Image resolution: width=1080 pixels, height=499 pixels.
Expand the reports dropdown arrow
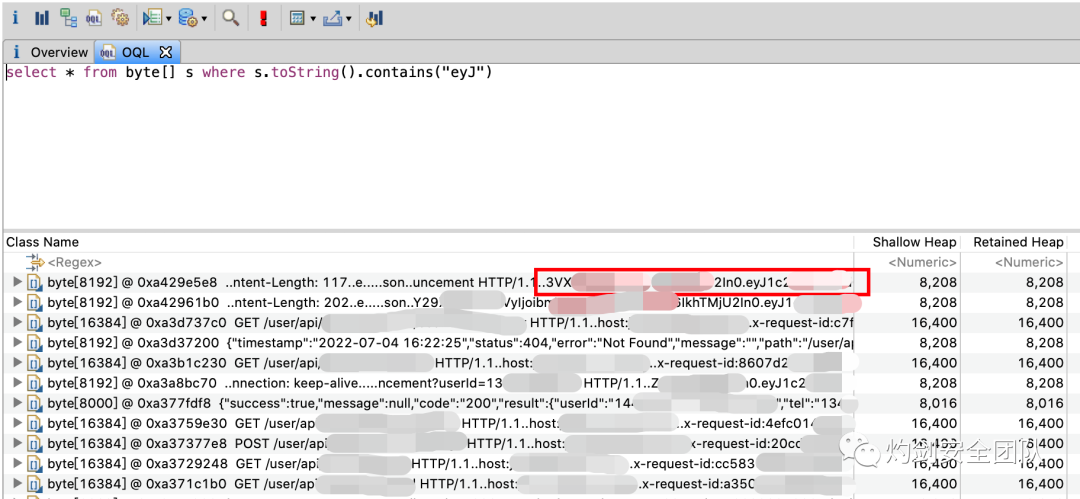[x=169, y=19]
